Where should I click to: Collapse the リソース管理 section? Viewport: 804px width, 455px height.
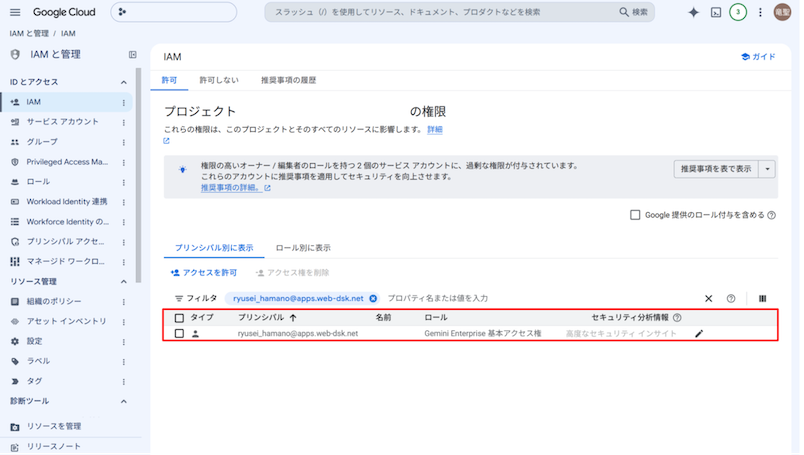click(x=124, y=282)
